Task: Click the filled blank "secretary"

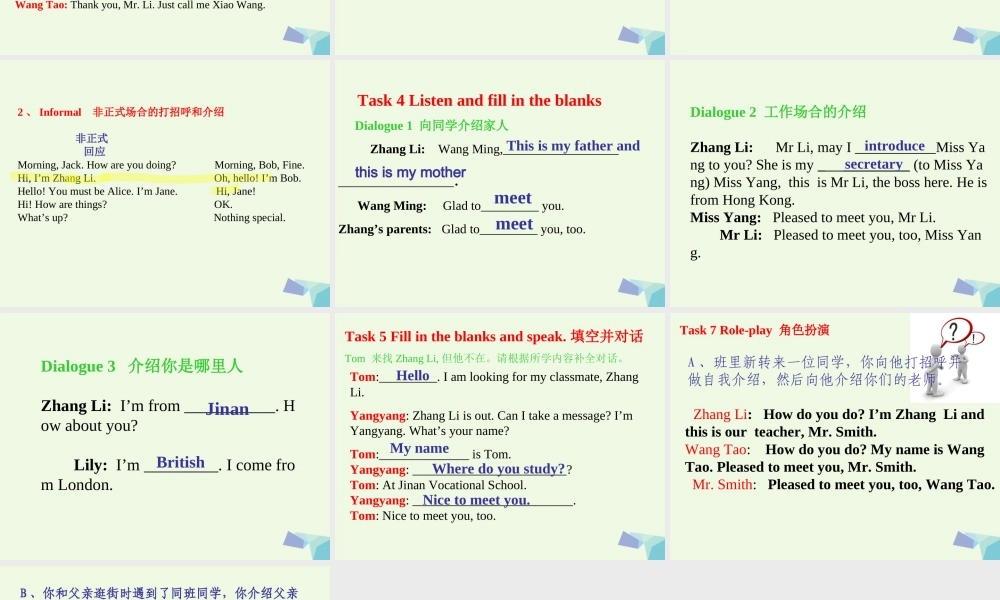Action: tap(873, 165)
